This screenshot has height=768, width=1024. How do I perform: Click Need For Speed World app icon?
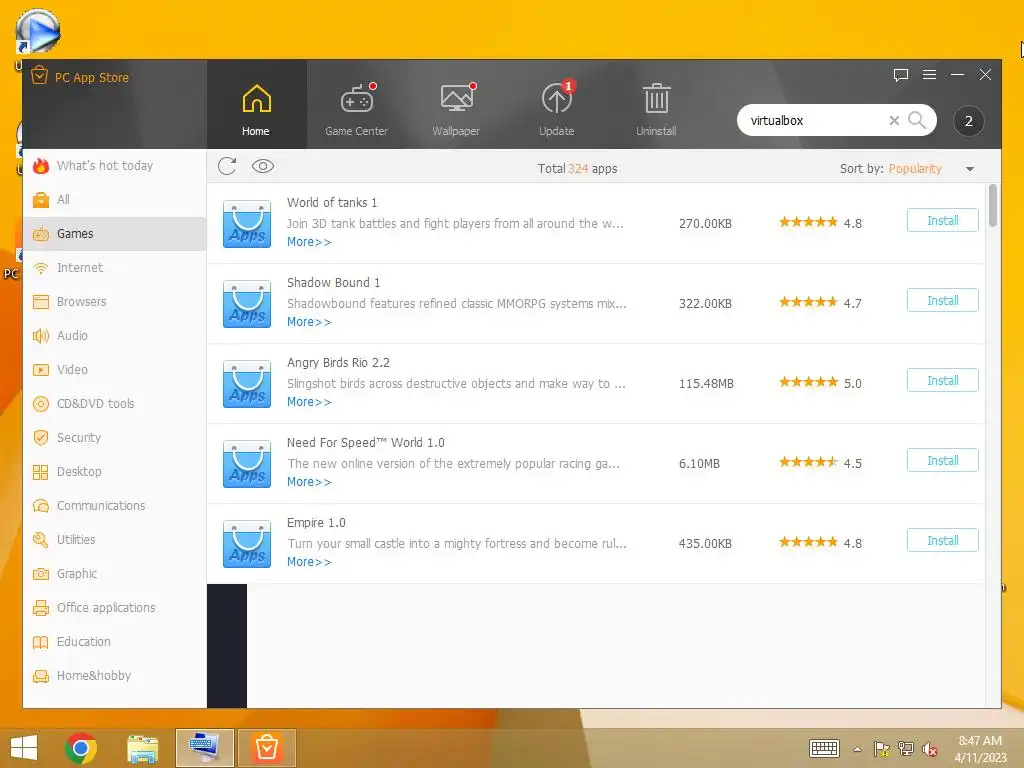click(247, 464)
